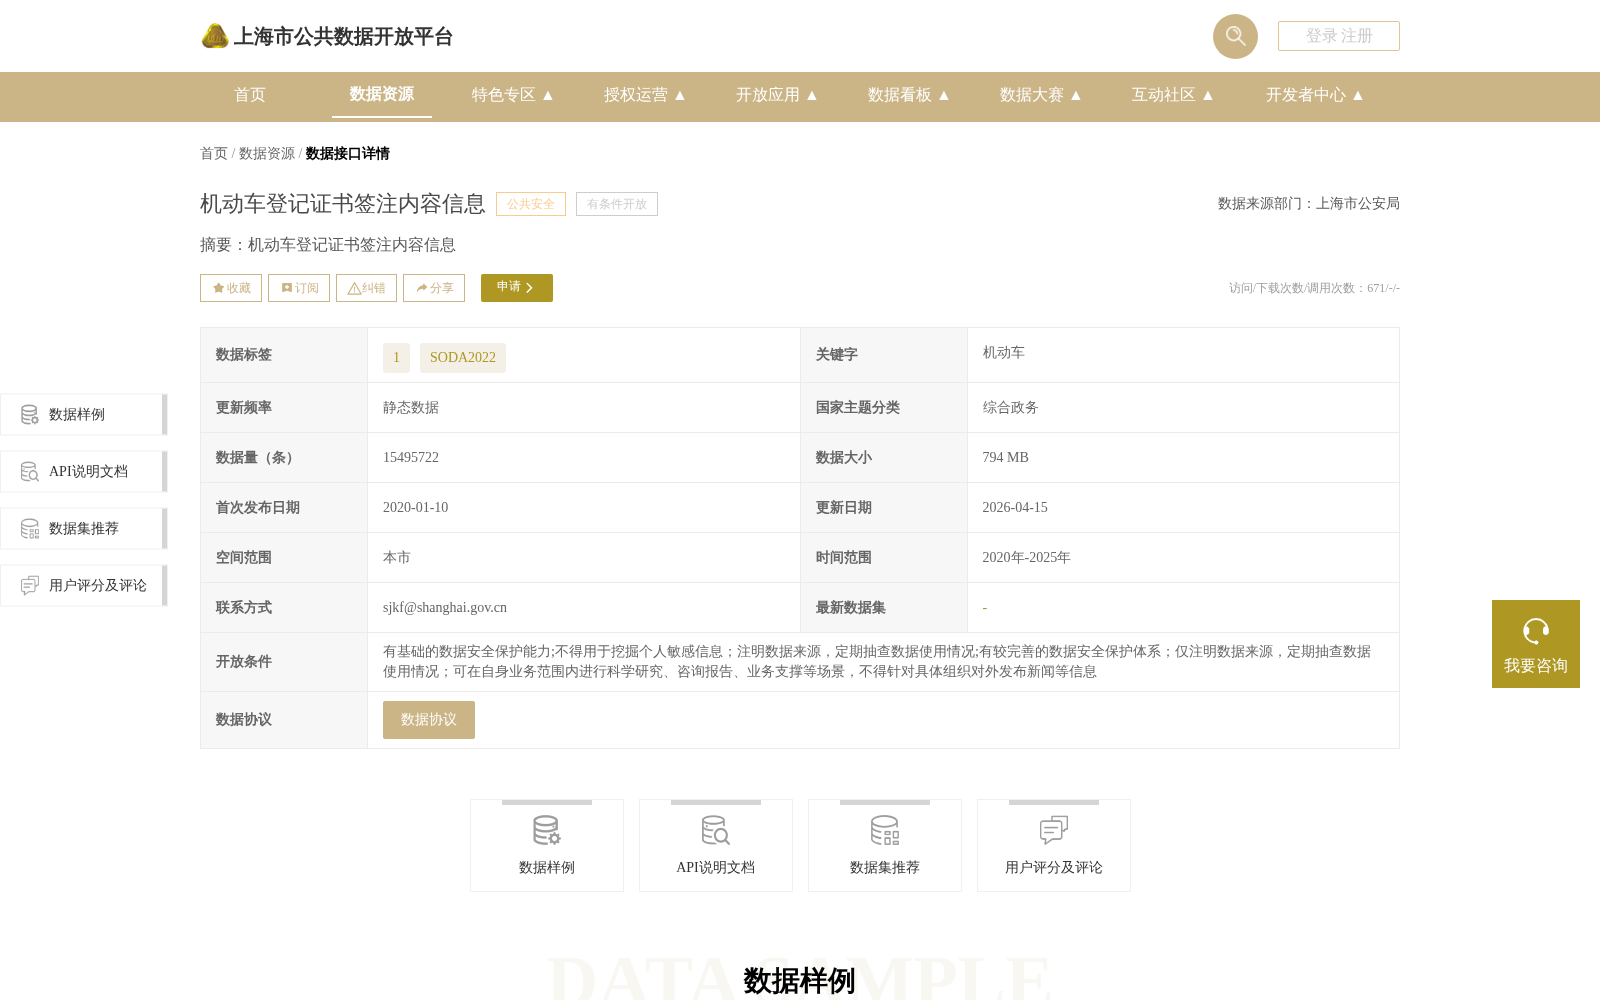Click update date 2026-04-15
Viewport: 1600px width, 1000px height.
[x=1015, y=507]
